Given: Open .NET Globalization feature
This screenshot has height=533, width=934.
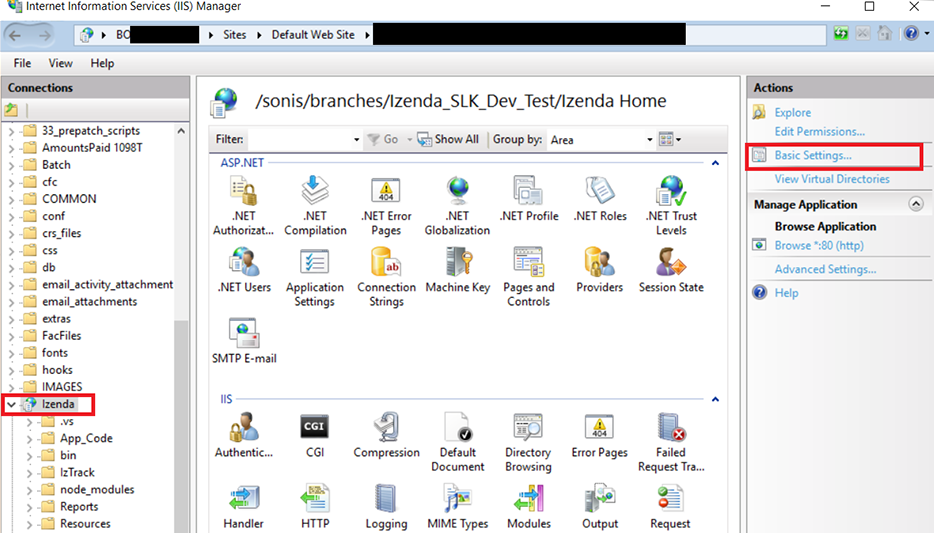Looking at the screenshot, I should 457,206.
